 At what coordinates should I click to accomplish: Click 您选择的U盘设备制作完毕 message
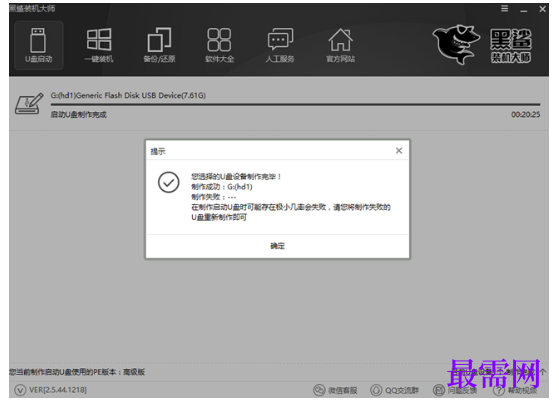point(236,176)
